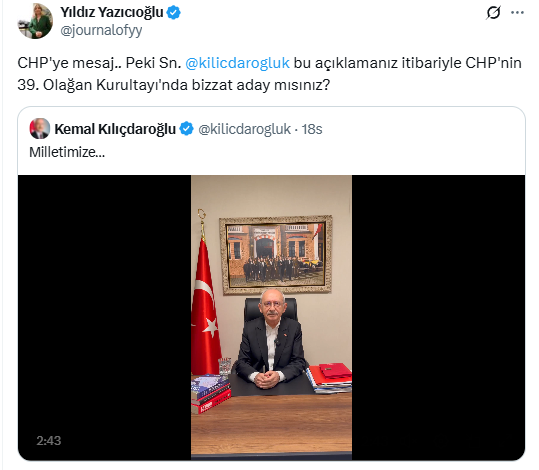The height and width of the screenshot is (470, 539).
Task: Click the red folders on the desk
Action: pos(329,377)
